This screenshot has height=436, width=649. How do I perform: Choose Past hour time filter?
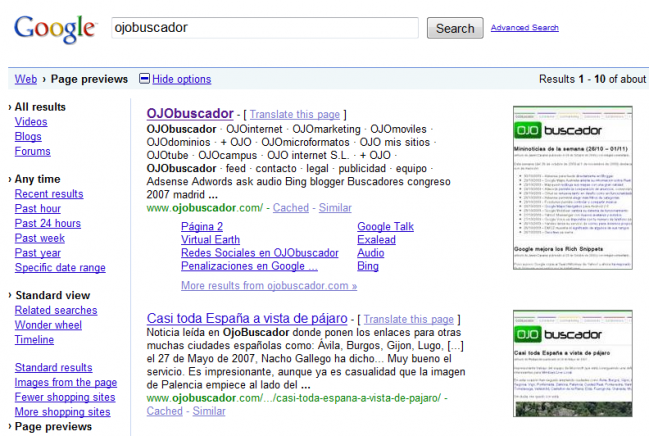point(38,208)
